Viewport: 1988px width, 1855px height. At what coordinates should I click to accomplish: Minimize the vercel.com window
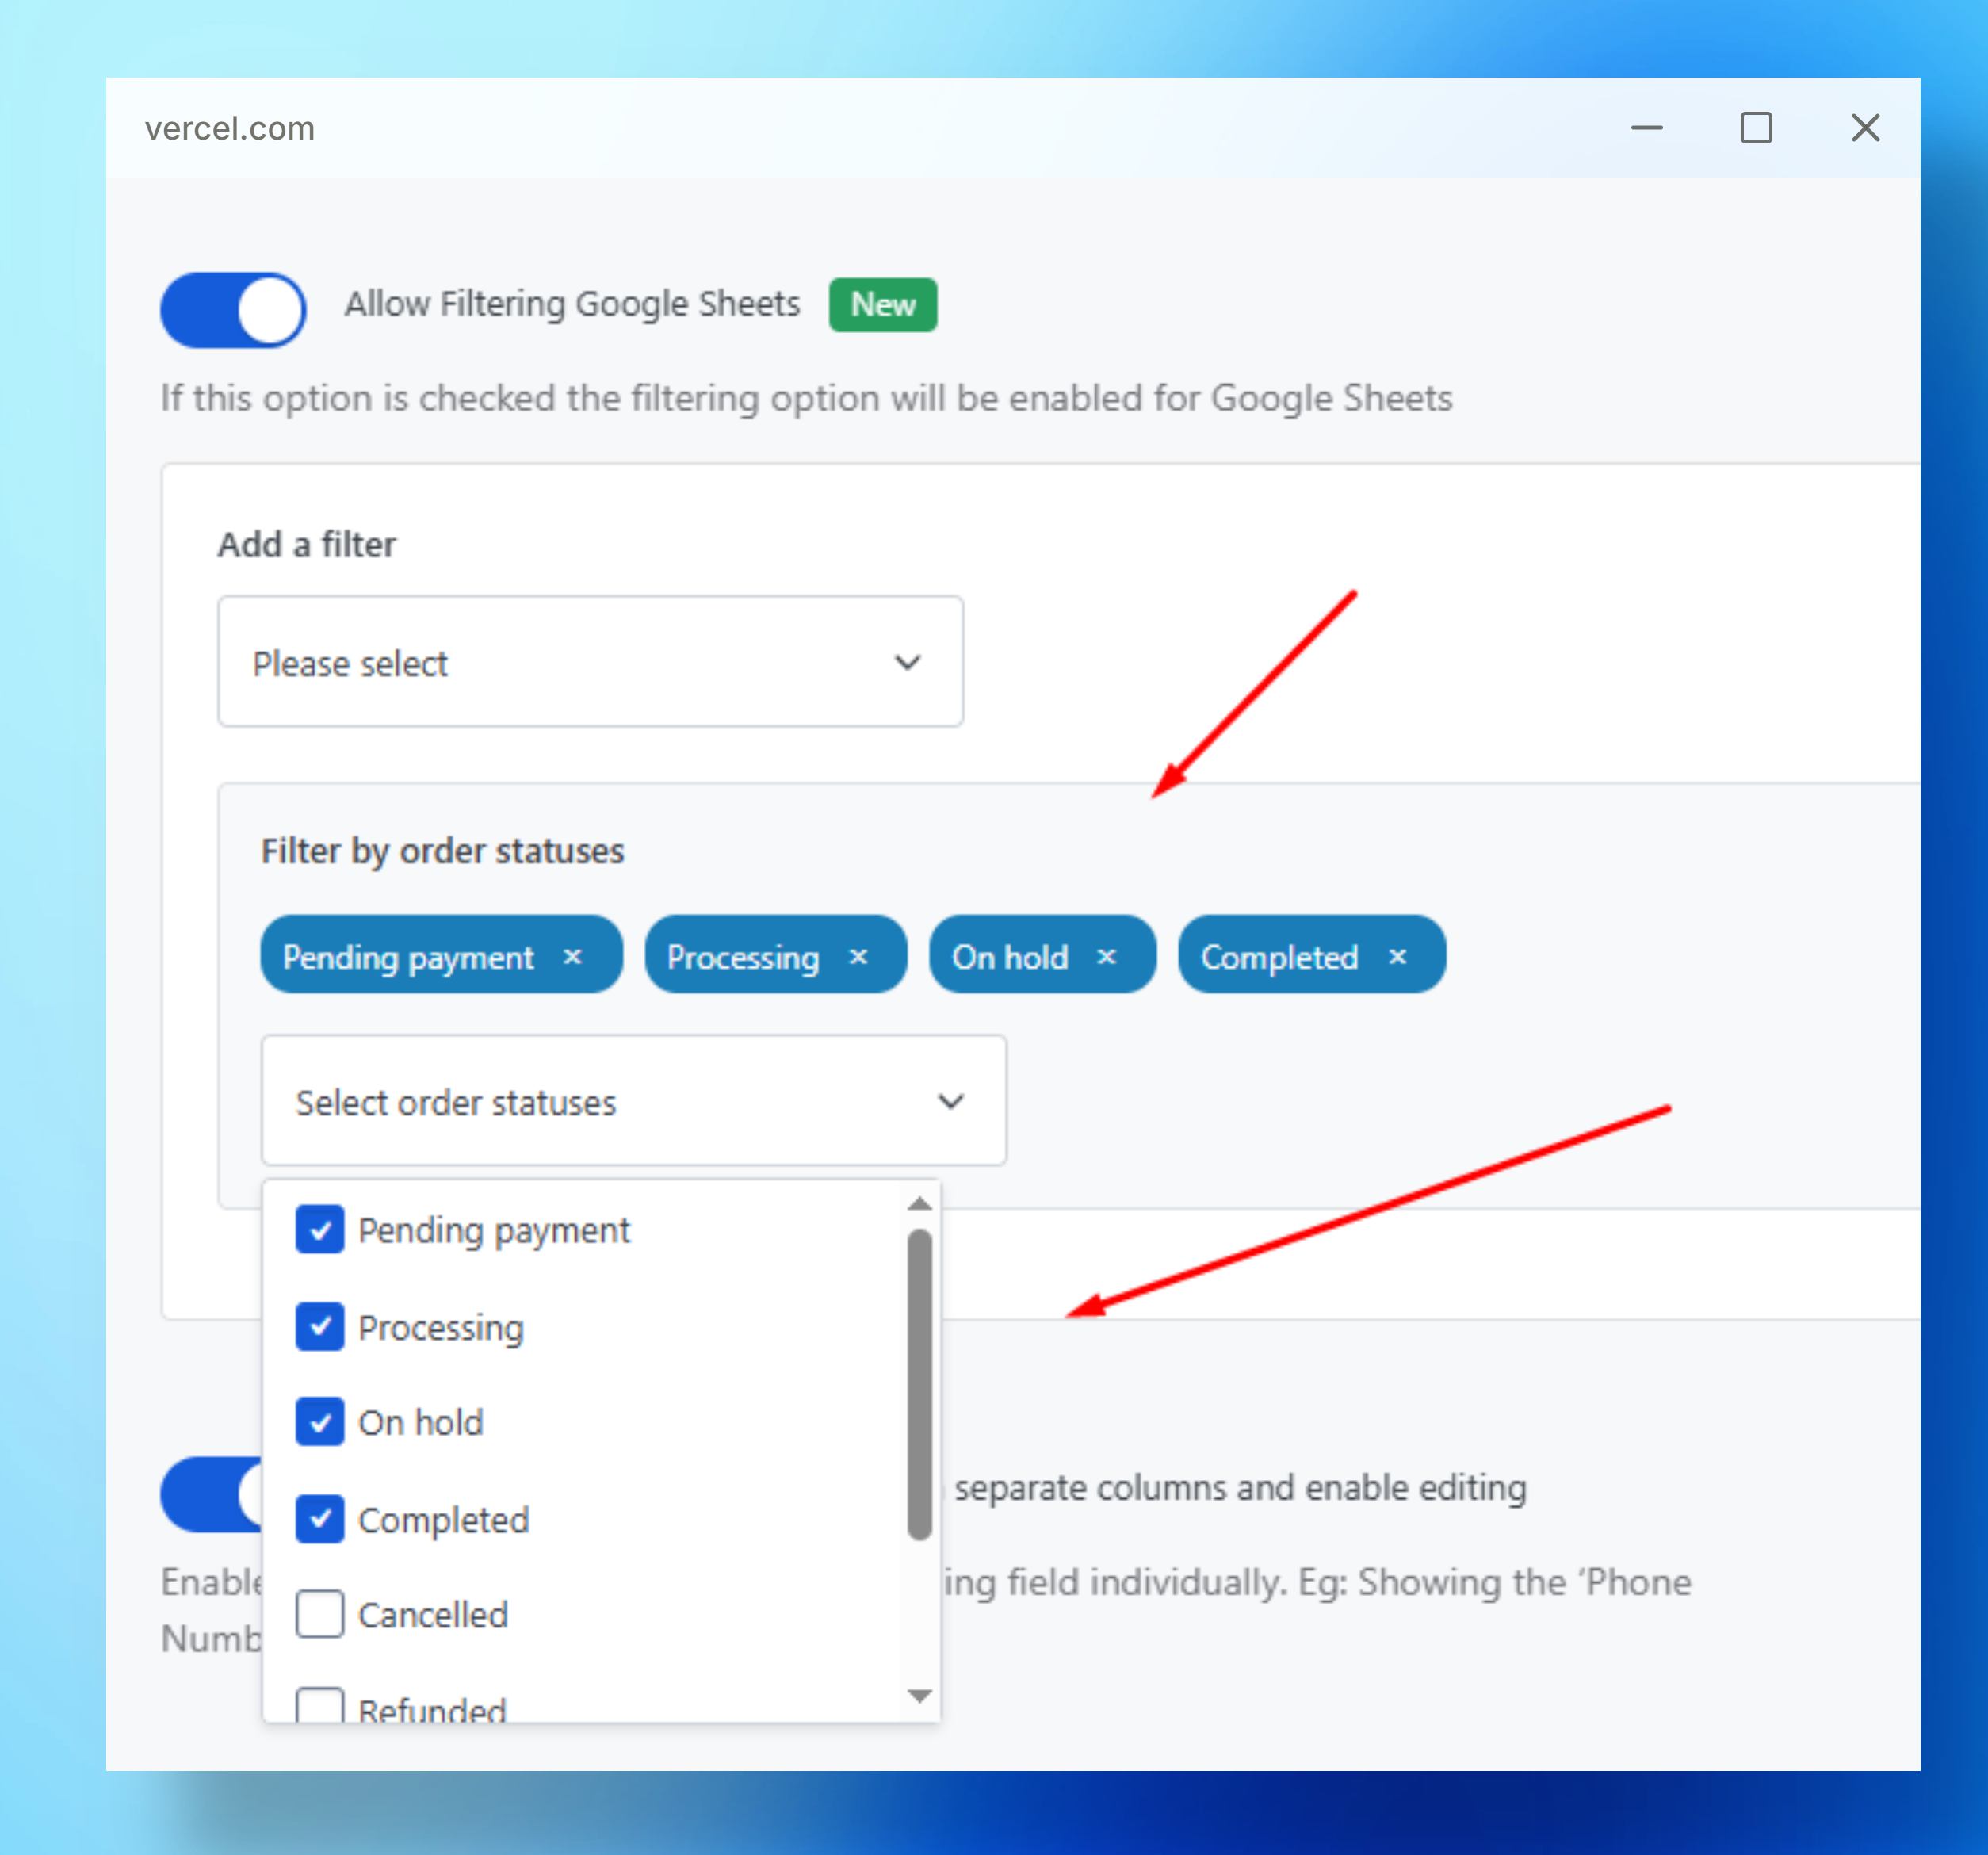1647,128
